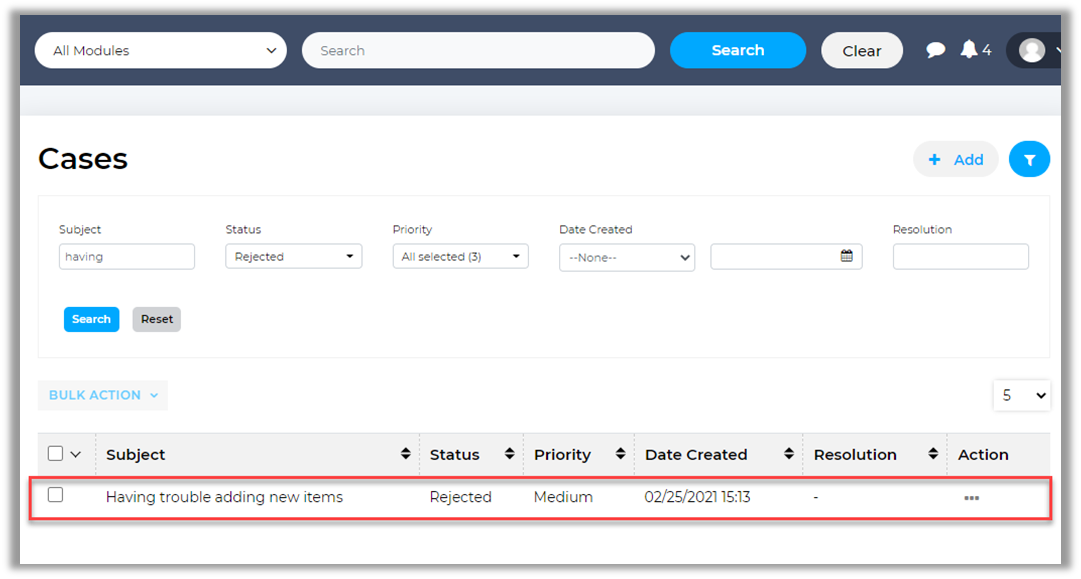Check the 'Having trouble adding new items' row
Viewport: 1081px width, 579px height.
point(56,495)
